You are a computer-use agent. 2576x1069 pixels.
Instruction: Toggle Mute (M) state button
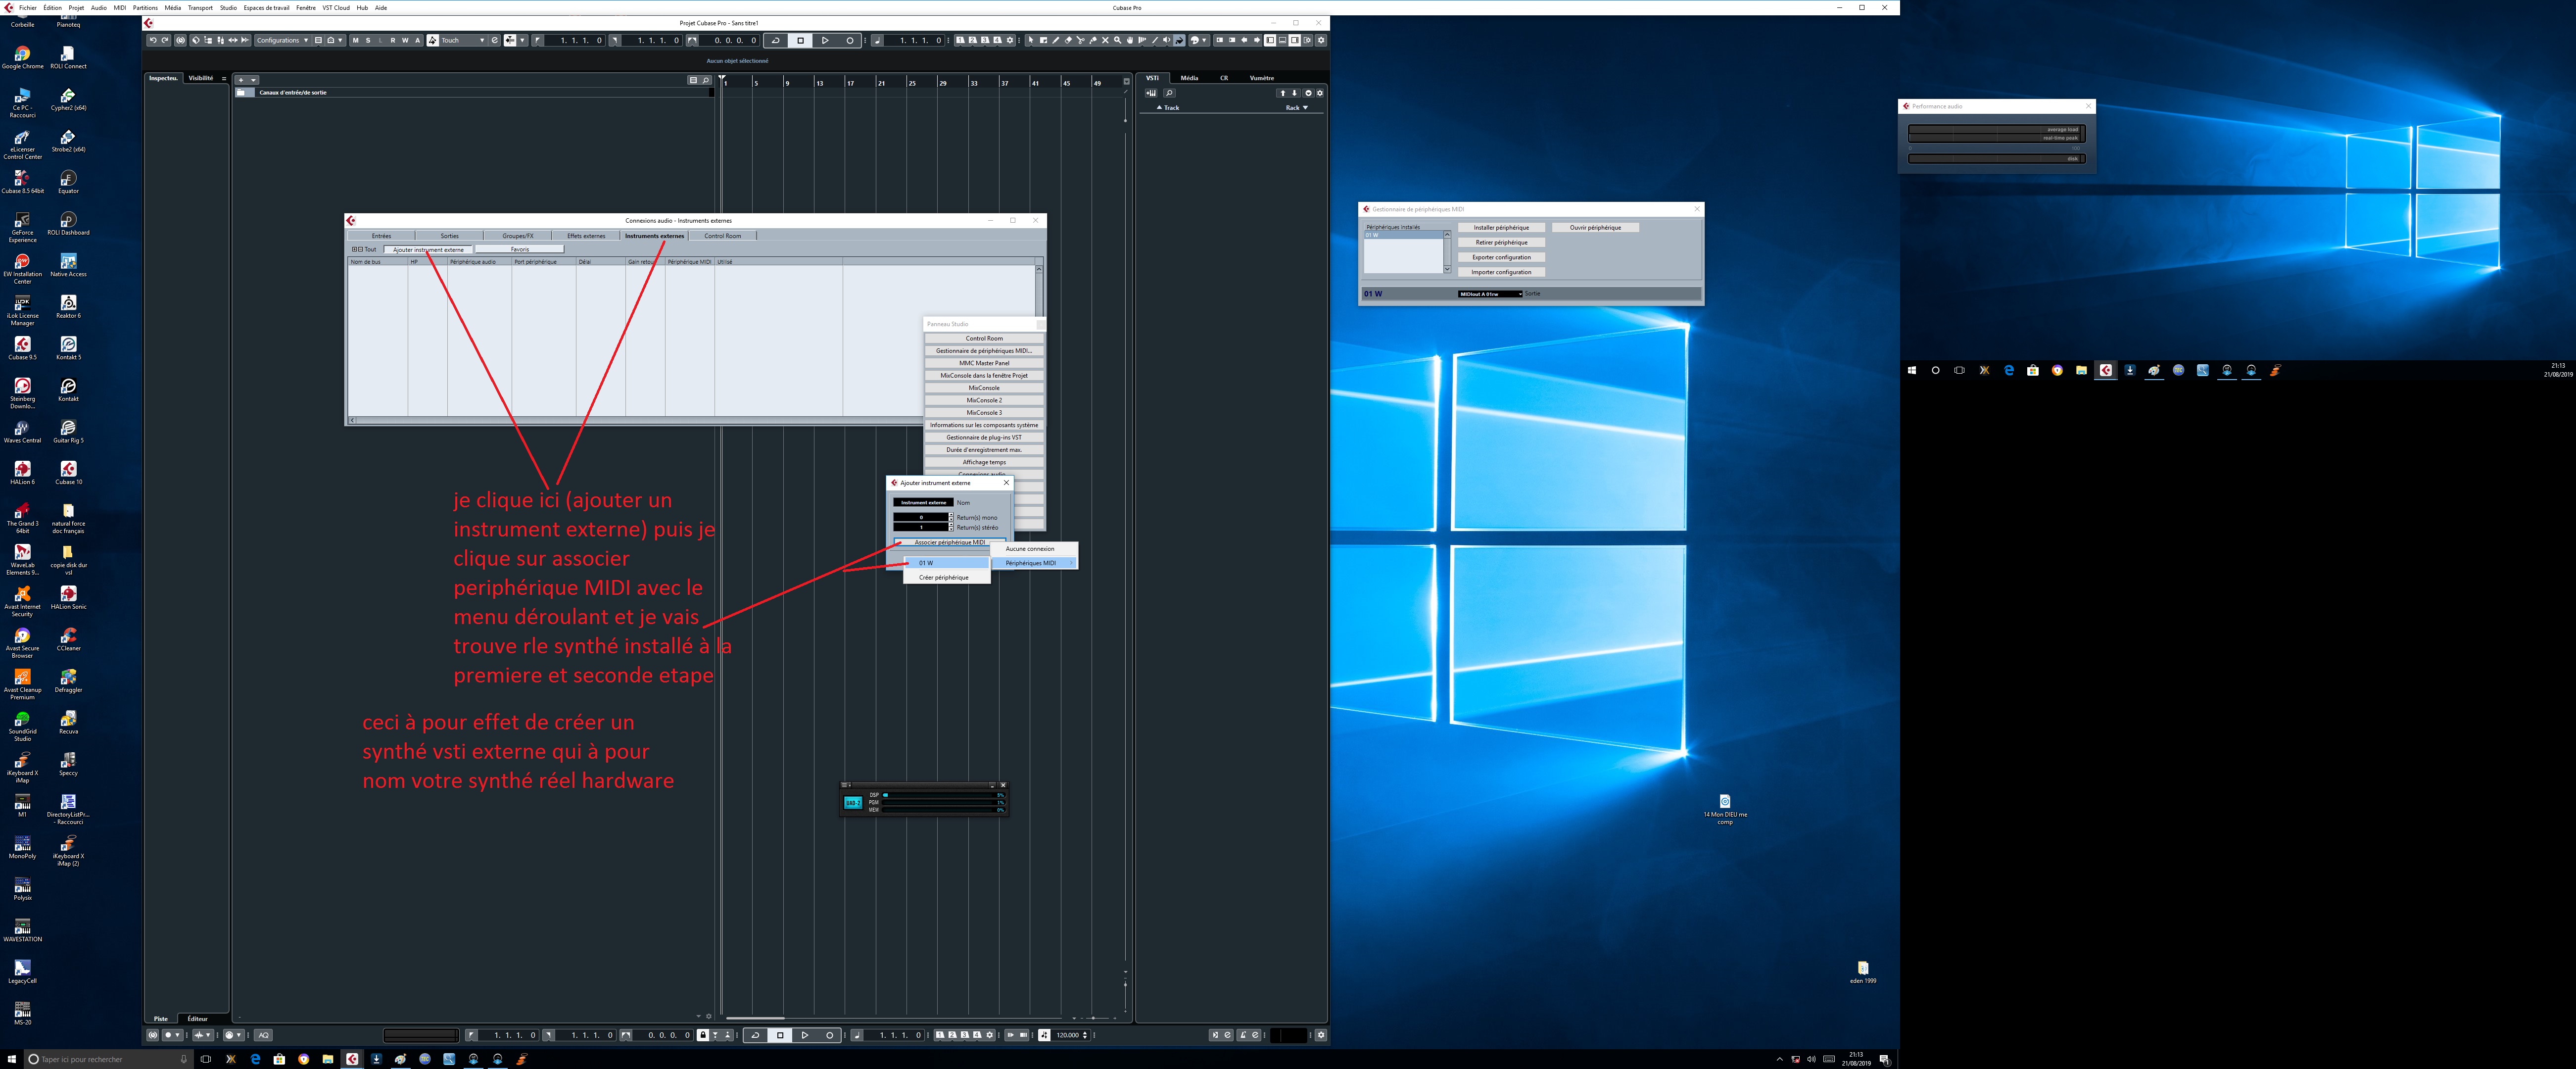point(355,40)
